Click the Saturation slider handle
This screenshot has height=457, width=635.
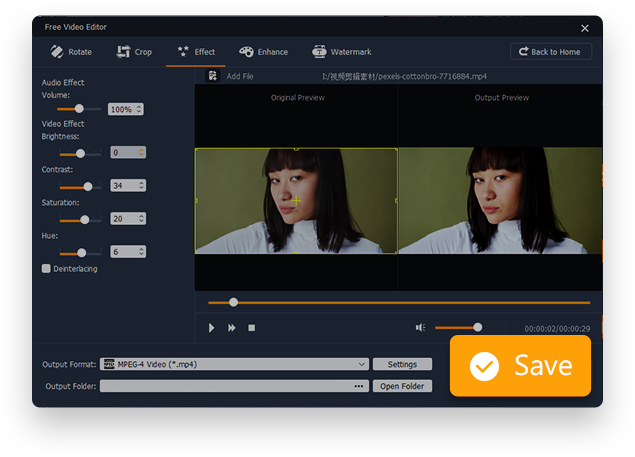pos(85,220)
